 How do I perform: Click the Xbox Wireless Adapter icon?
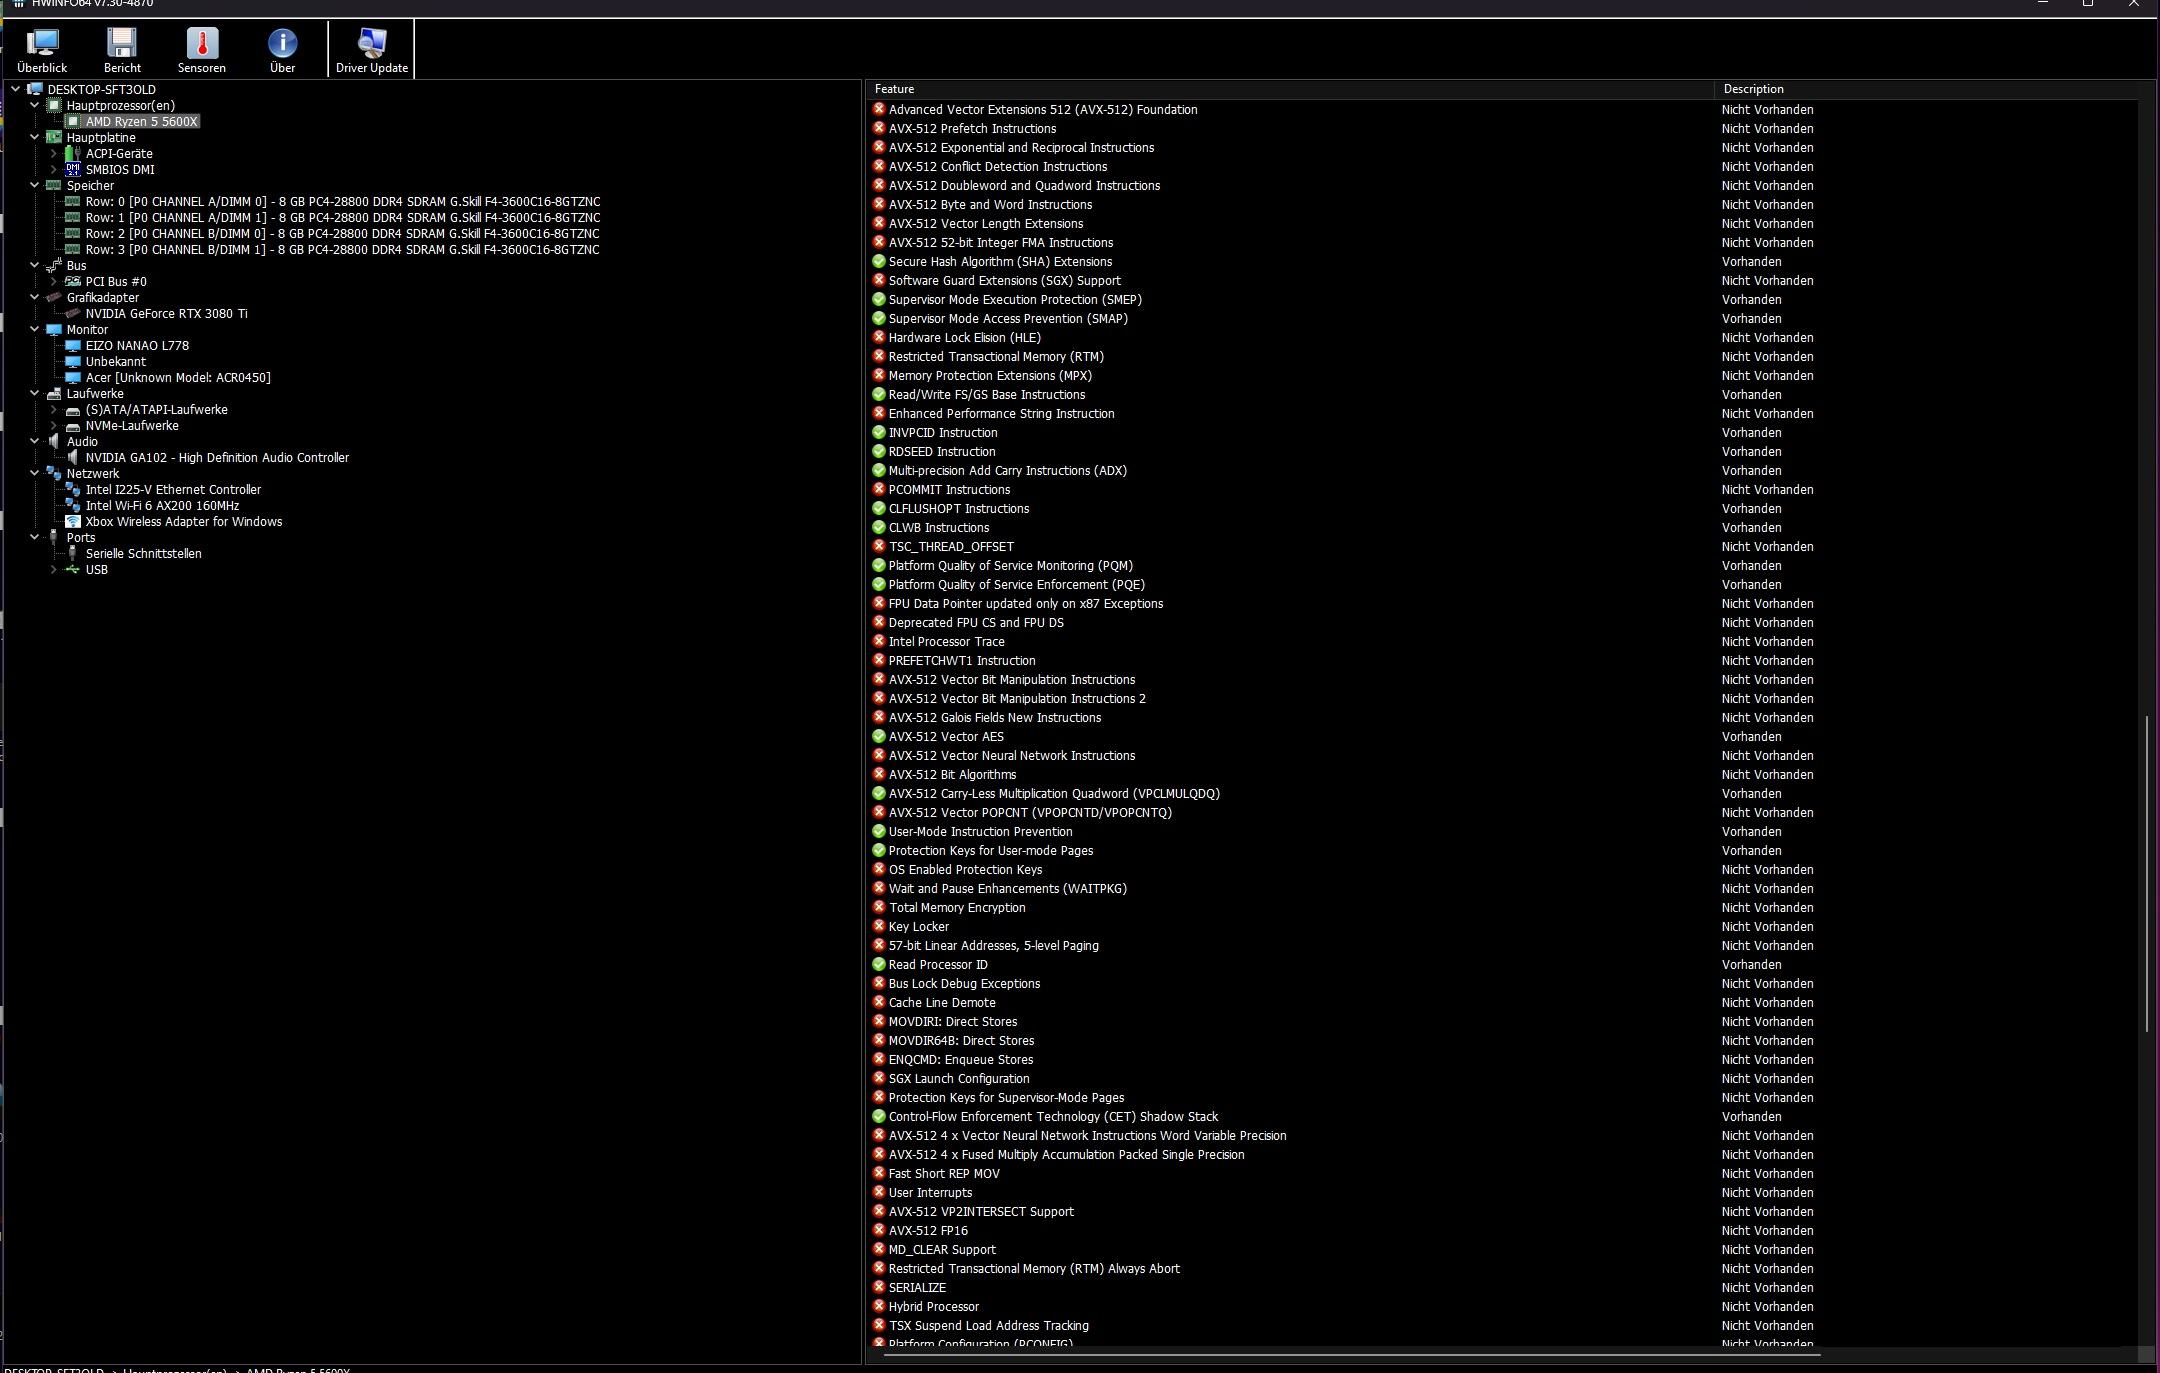click(x=73, y=521)
